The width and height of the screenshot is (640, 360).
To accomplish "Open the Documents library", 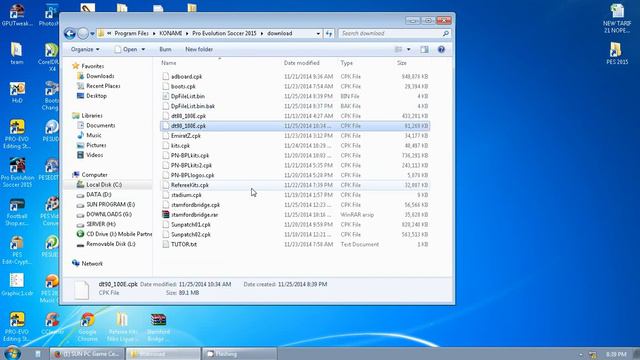I will pos(100,125).
